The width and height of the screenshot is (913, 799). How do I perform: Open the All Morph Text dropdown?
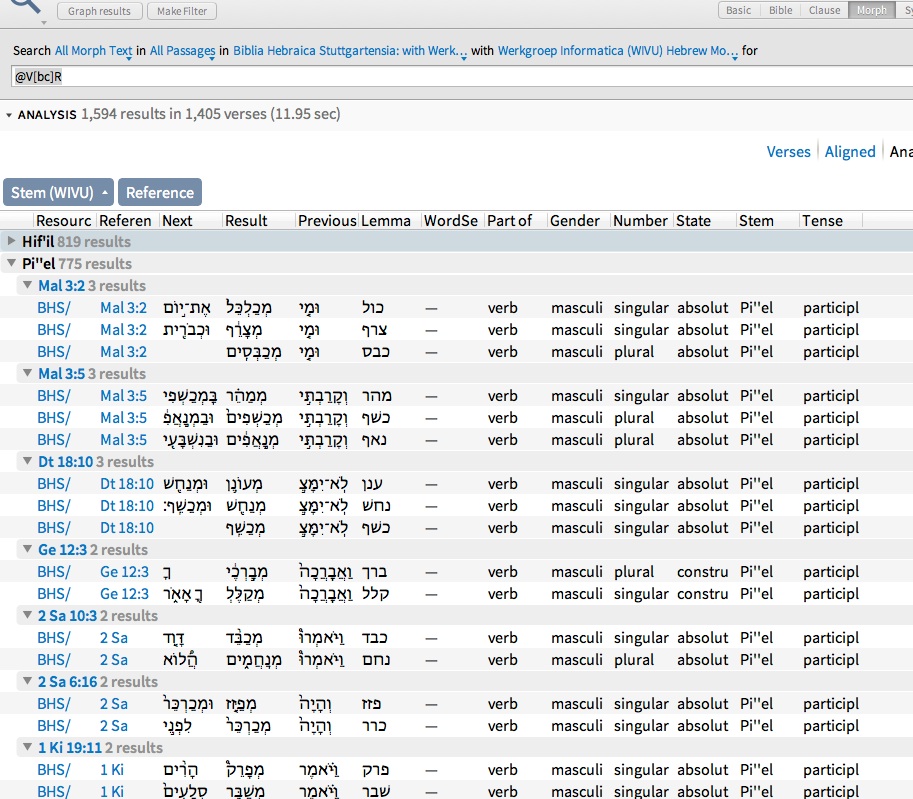pos(94,51)
